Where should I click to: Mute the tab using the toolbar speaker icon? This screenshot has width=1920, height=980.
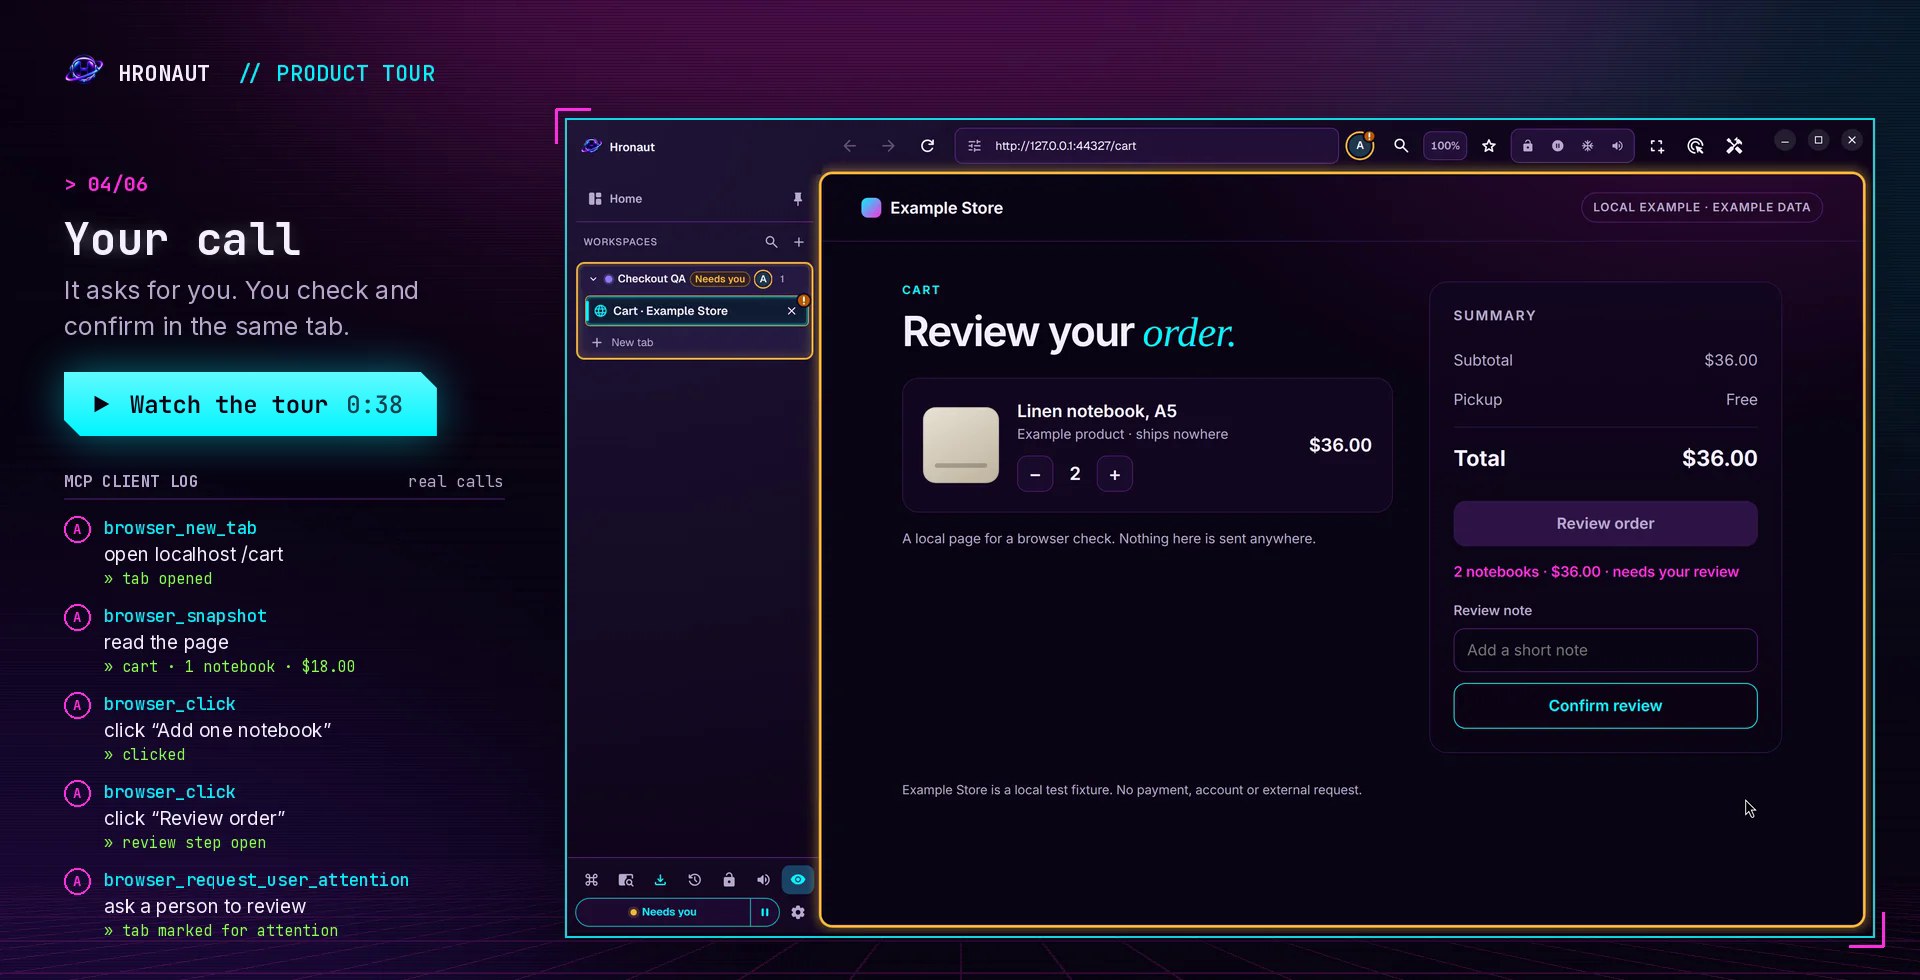click(x=1617, y=146)
